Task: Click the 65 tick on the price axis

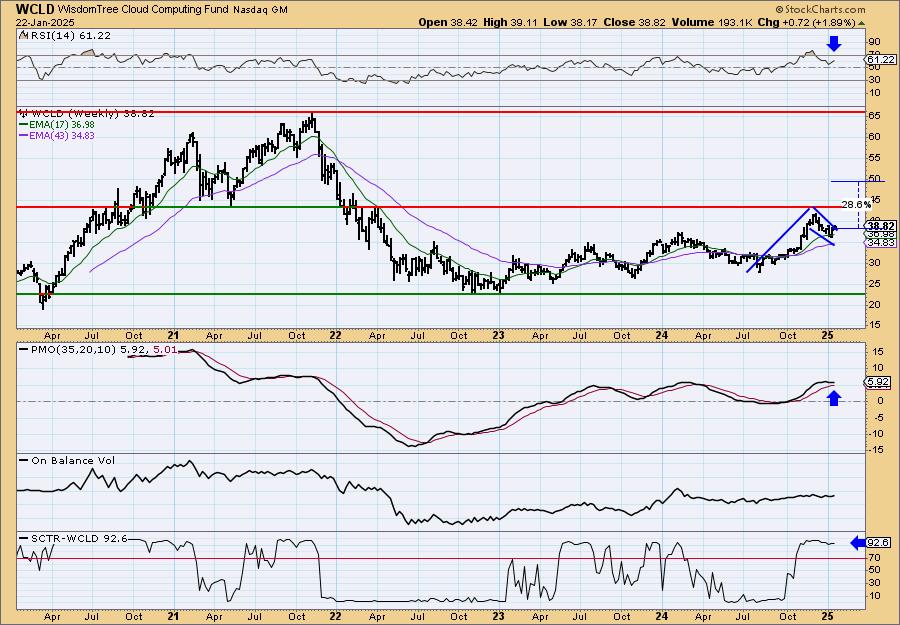Action: pyautogui.click(x=875, y=116)
